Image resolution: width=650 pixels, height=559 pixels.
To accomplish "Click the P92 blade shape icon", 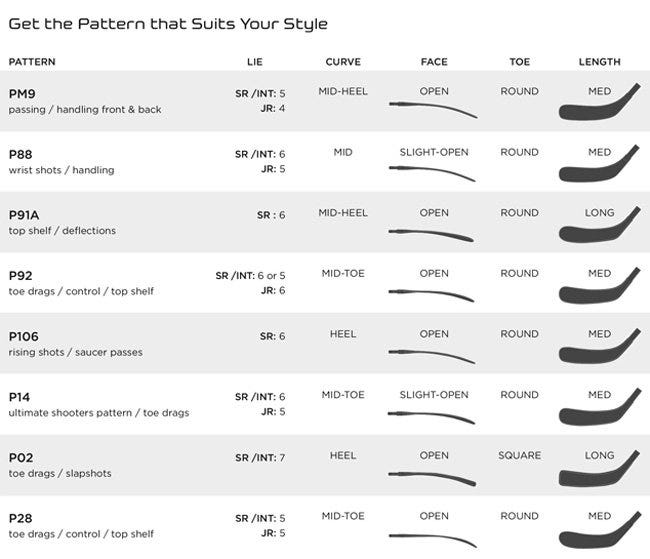I will point(598,288).
